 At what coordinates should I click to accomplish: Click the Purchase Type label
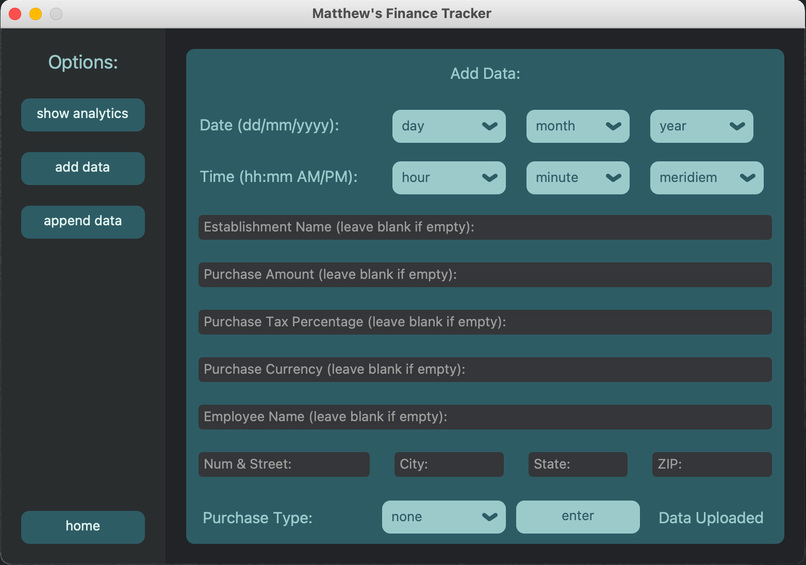(x=258, y=518)
